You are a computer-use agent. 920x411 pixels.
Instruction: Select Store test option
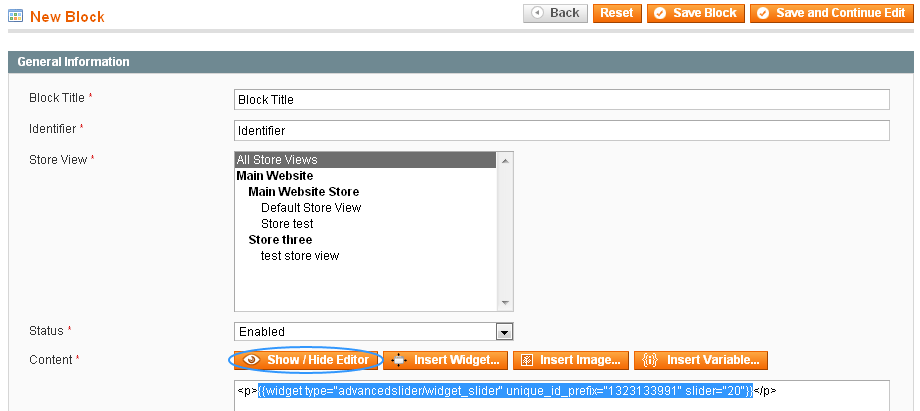point(366,224)
